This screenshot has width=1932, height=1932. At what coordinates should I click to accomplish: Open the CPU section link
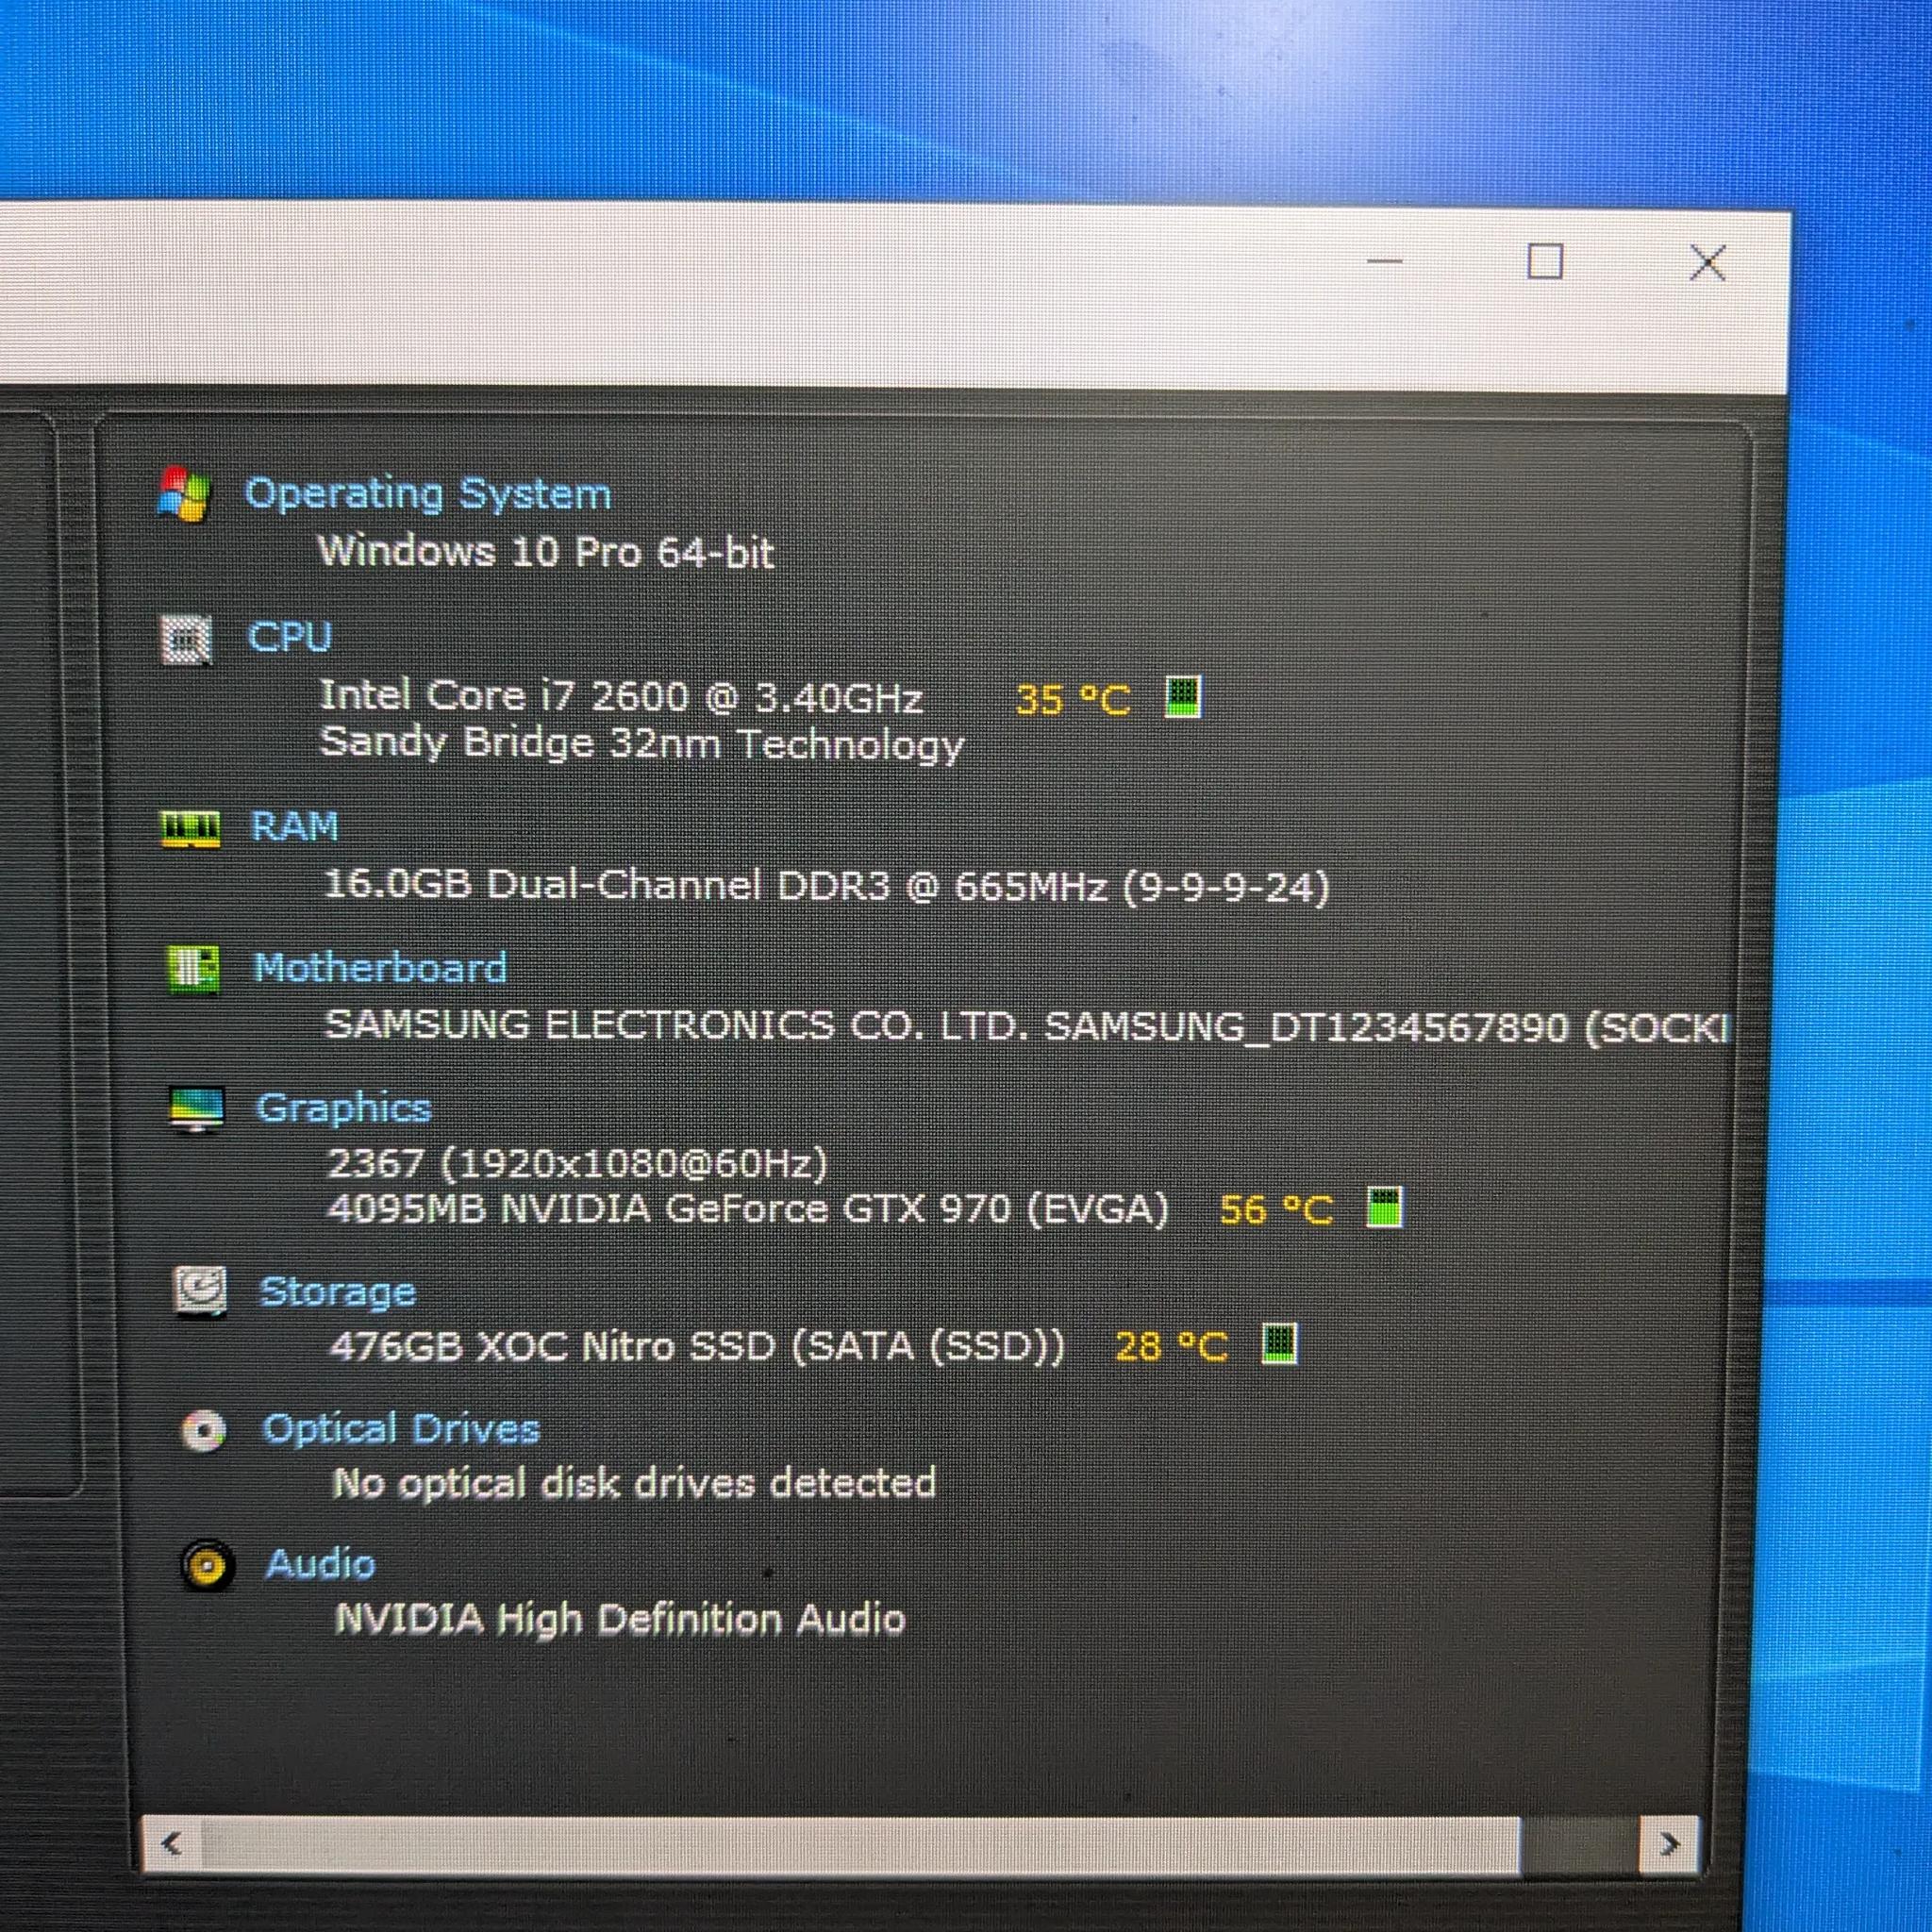tap(290, 637)
